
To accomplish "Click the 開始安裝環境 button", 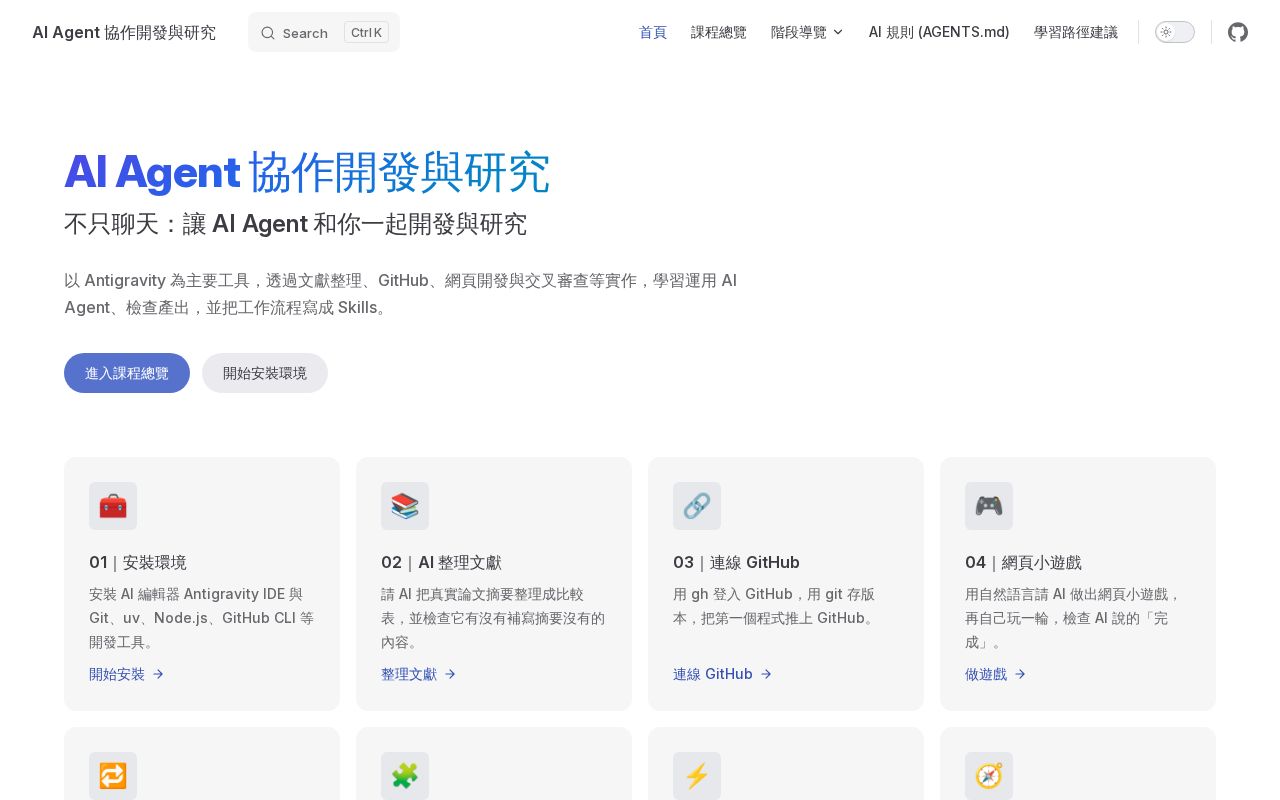I will click(265, 373).
